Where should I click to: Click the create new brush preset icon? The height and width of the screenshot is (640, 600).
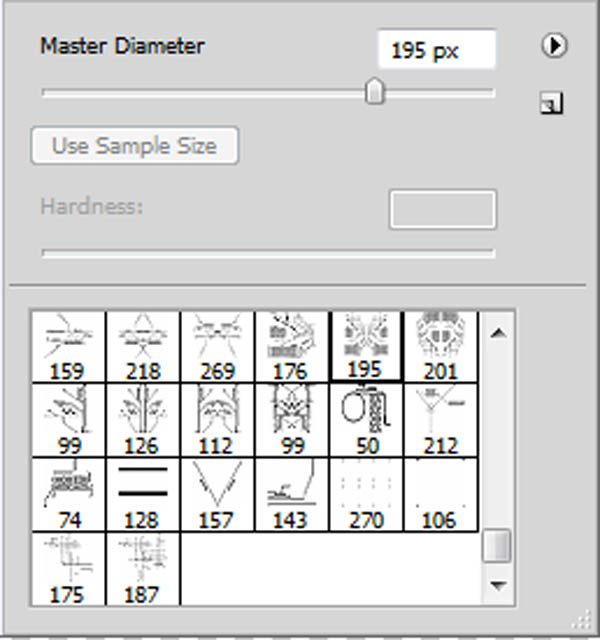551,102
